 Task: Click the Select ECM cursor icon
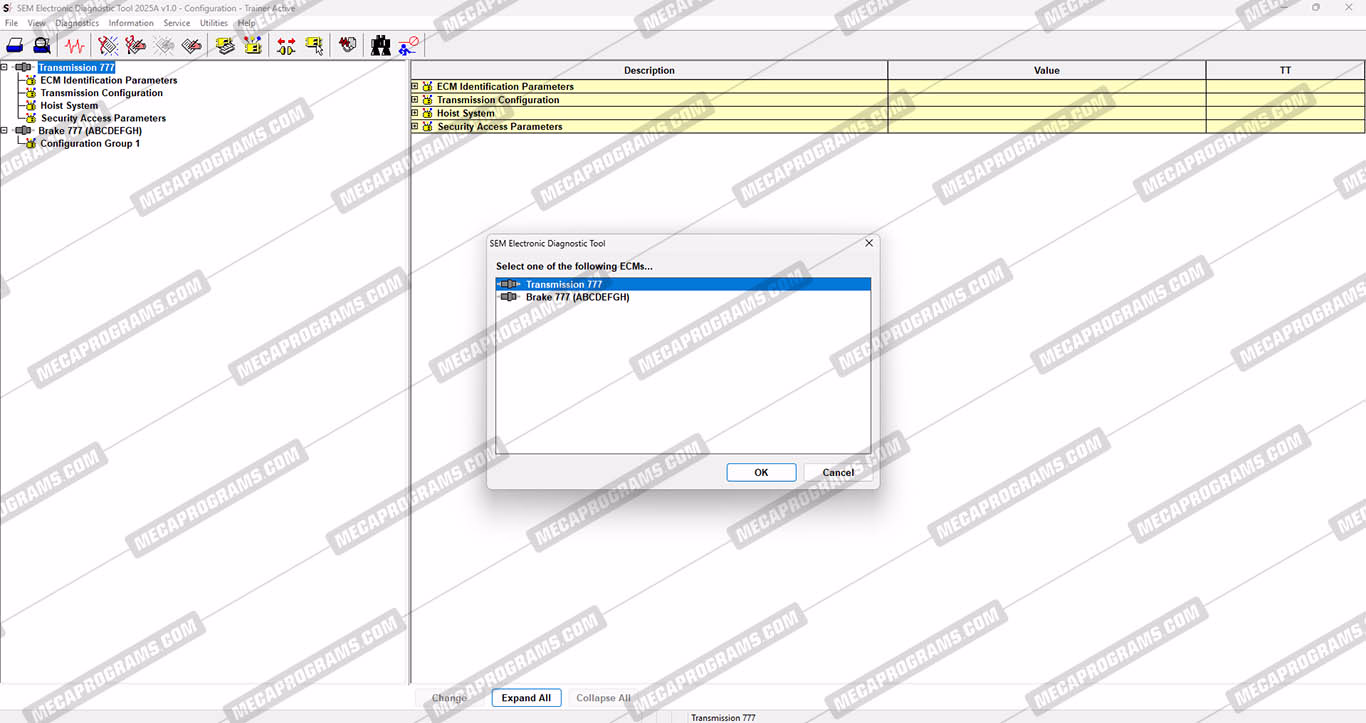(x=314, y=45)
